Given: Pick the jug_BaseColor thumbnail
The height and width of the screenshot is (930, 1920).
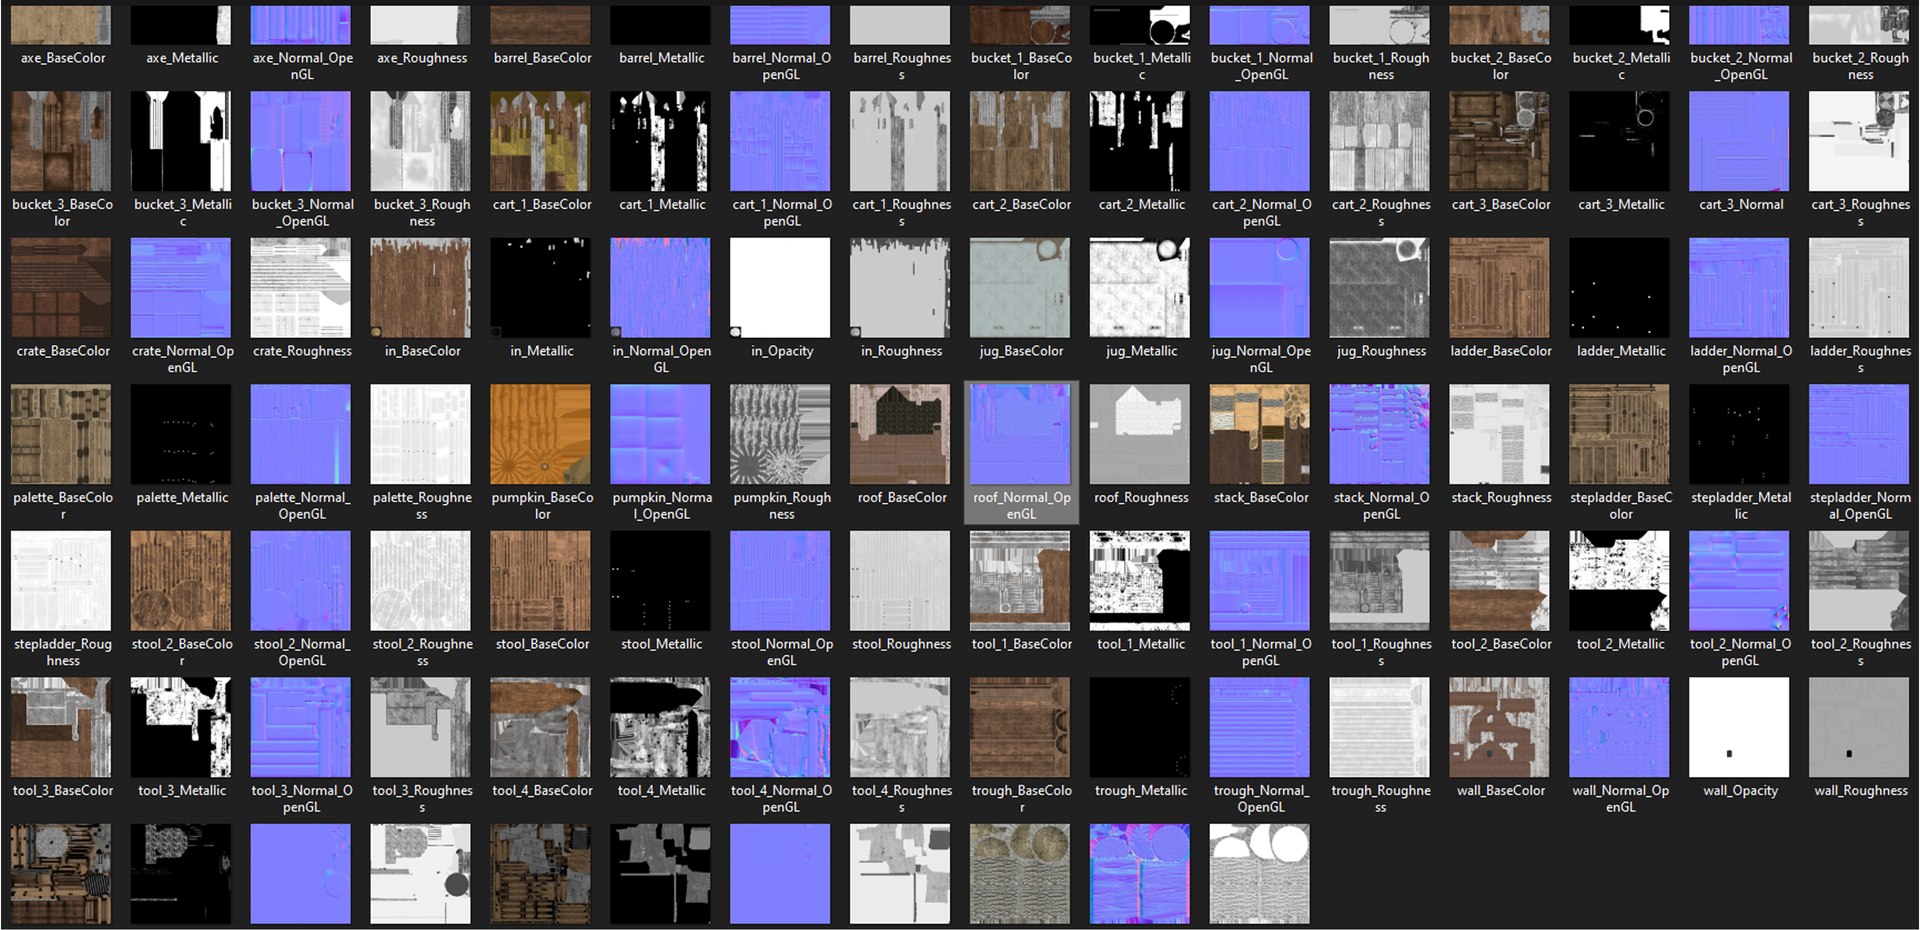Looking at the screenshot, I should (x=1020, y=288).
